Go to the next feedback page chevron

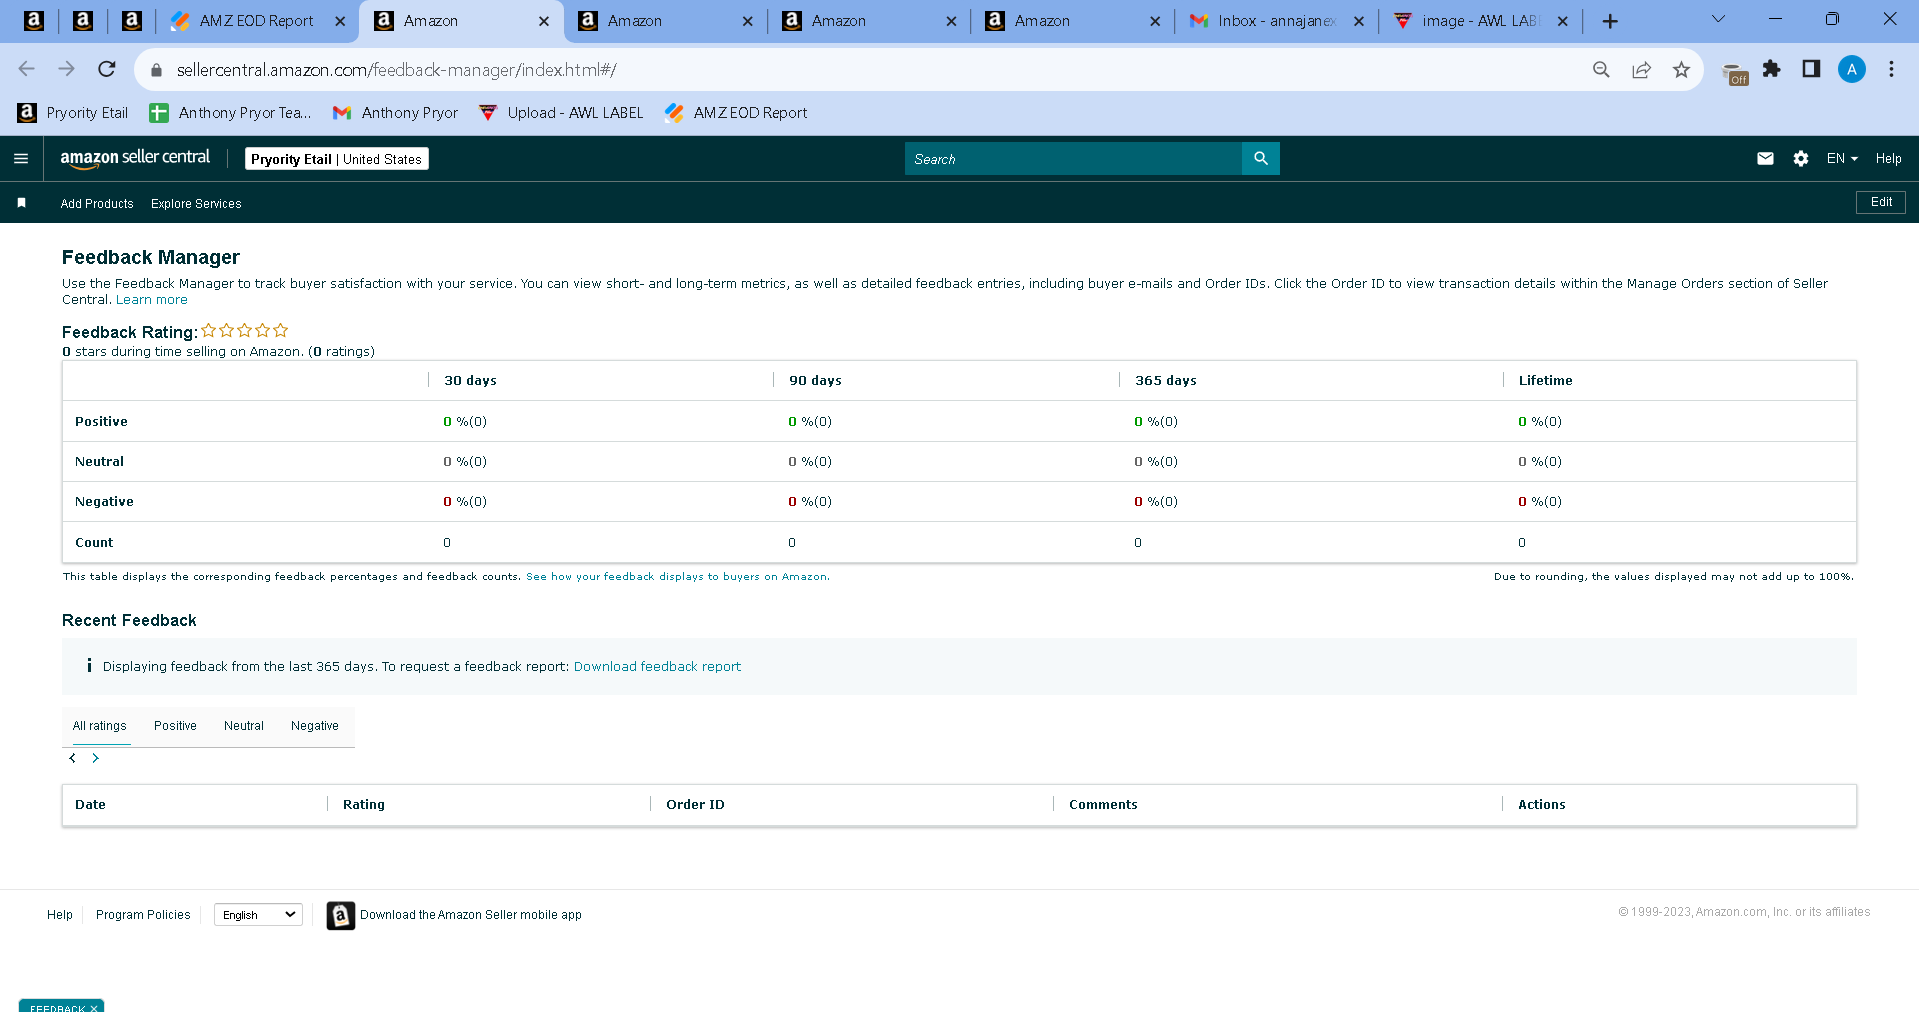click(x=96, y=758)
